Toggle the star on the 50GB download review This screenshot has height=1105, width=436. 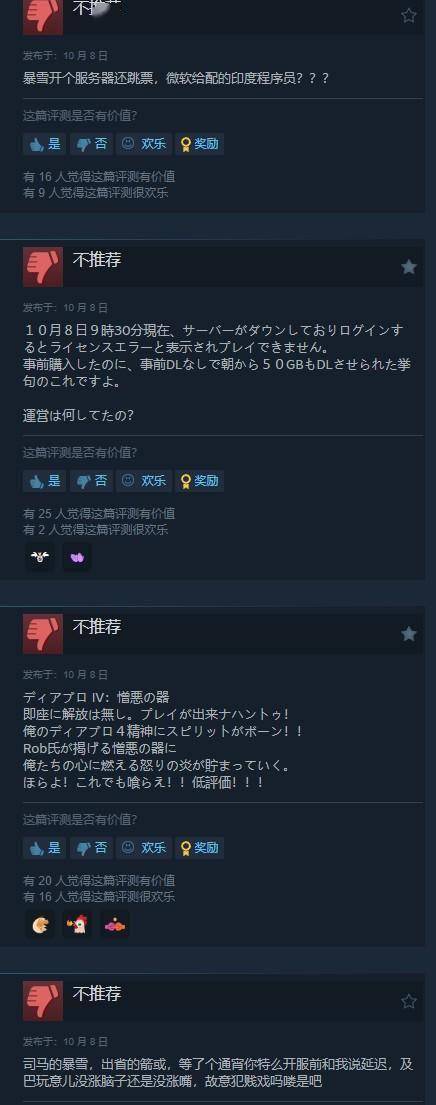409,267
